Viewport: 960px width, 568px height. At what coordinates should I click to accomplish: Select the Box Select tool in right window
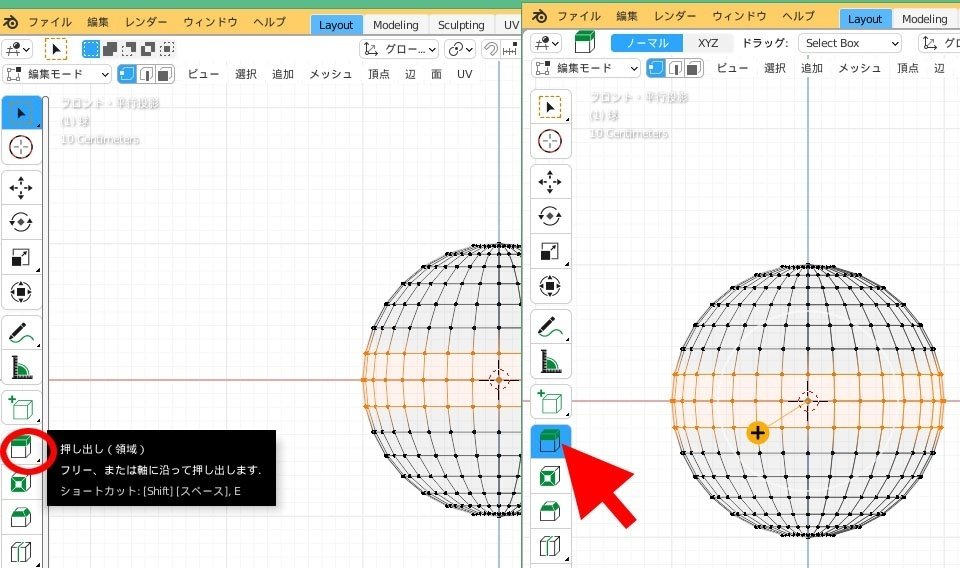coord(550,107)
